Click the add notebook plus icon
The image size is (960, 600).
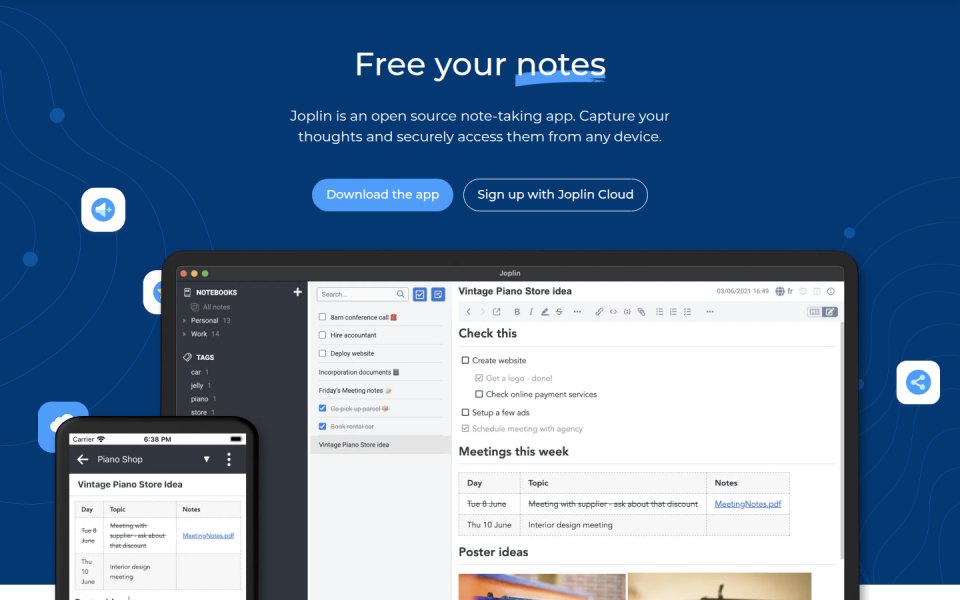click(298, 292)
